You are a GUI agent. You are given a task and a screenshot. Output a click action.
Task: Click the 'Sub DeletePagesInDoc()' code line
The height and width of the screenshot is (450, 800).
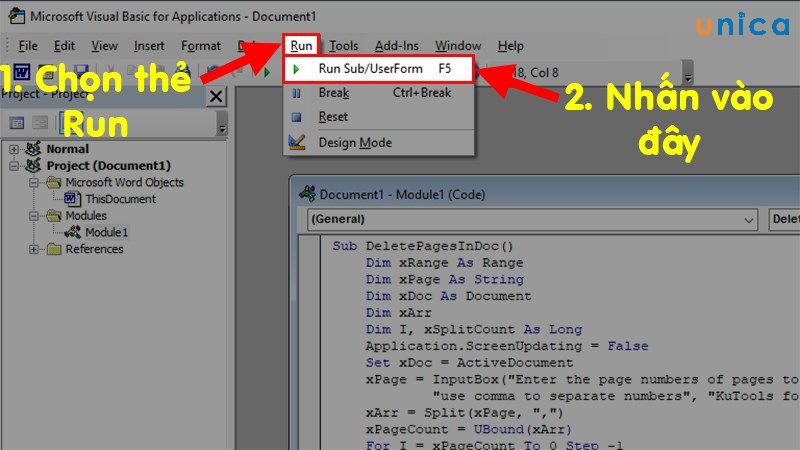click(422, 246)
